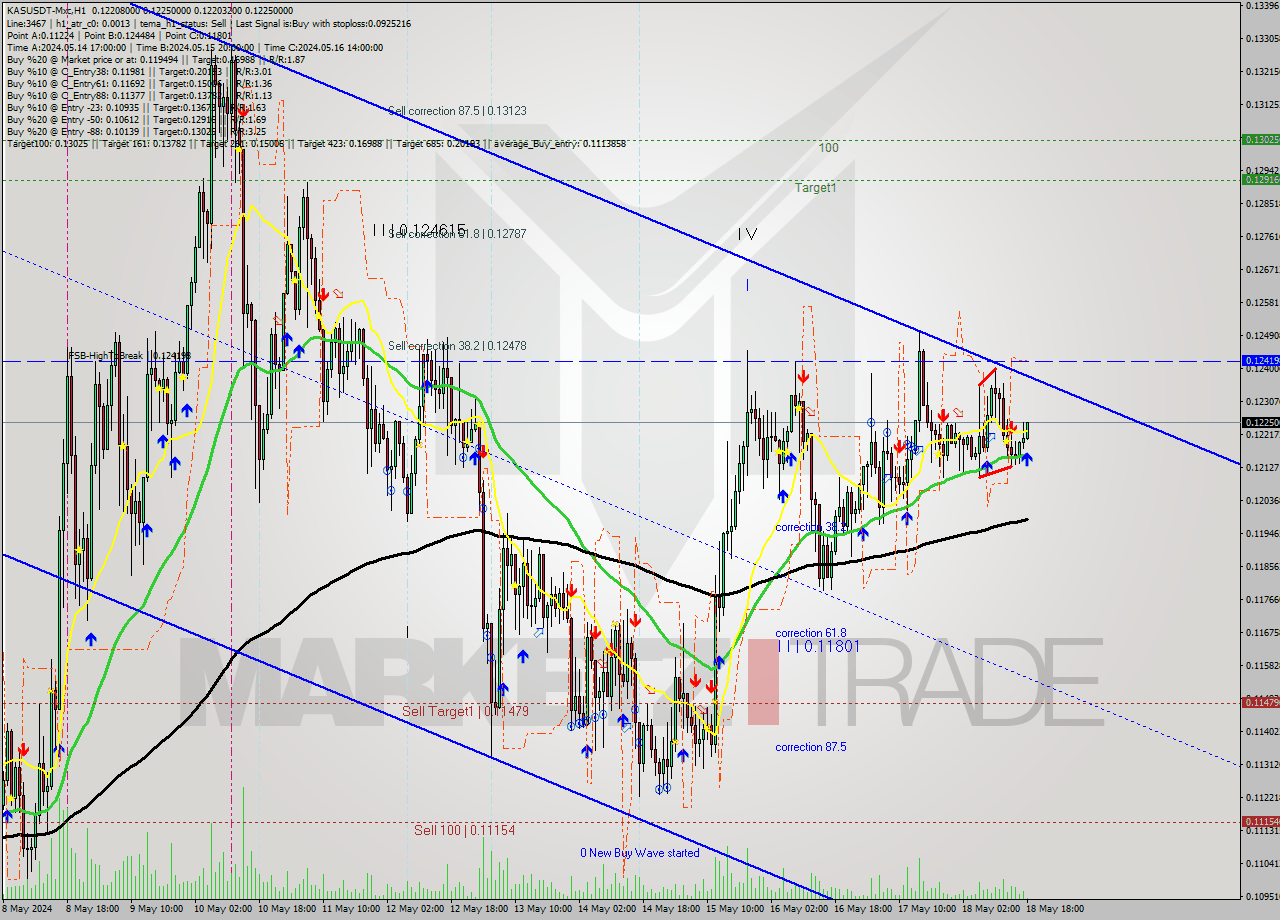Click the 'correction 61.8' label
The image size is (1280, 920).
811,633
